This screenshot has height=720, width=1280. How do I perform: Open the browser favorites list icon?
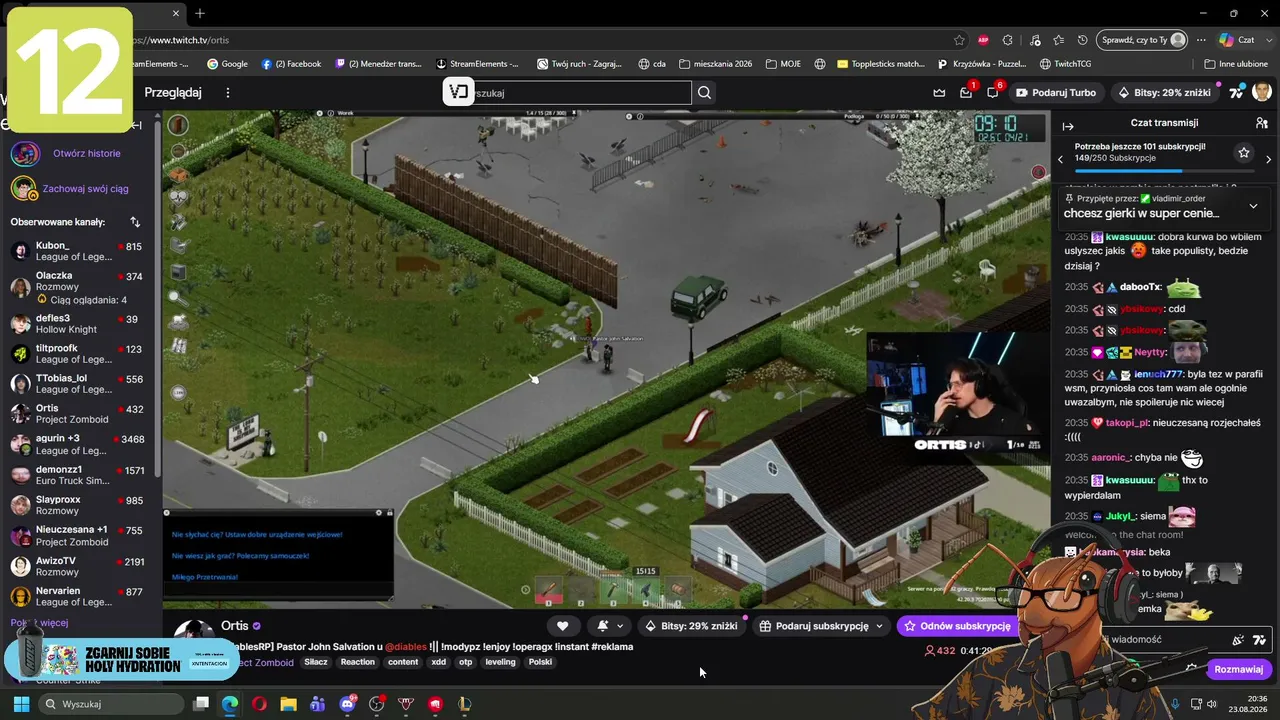1058,40
